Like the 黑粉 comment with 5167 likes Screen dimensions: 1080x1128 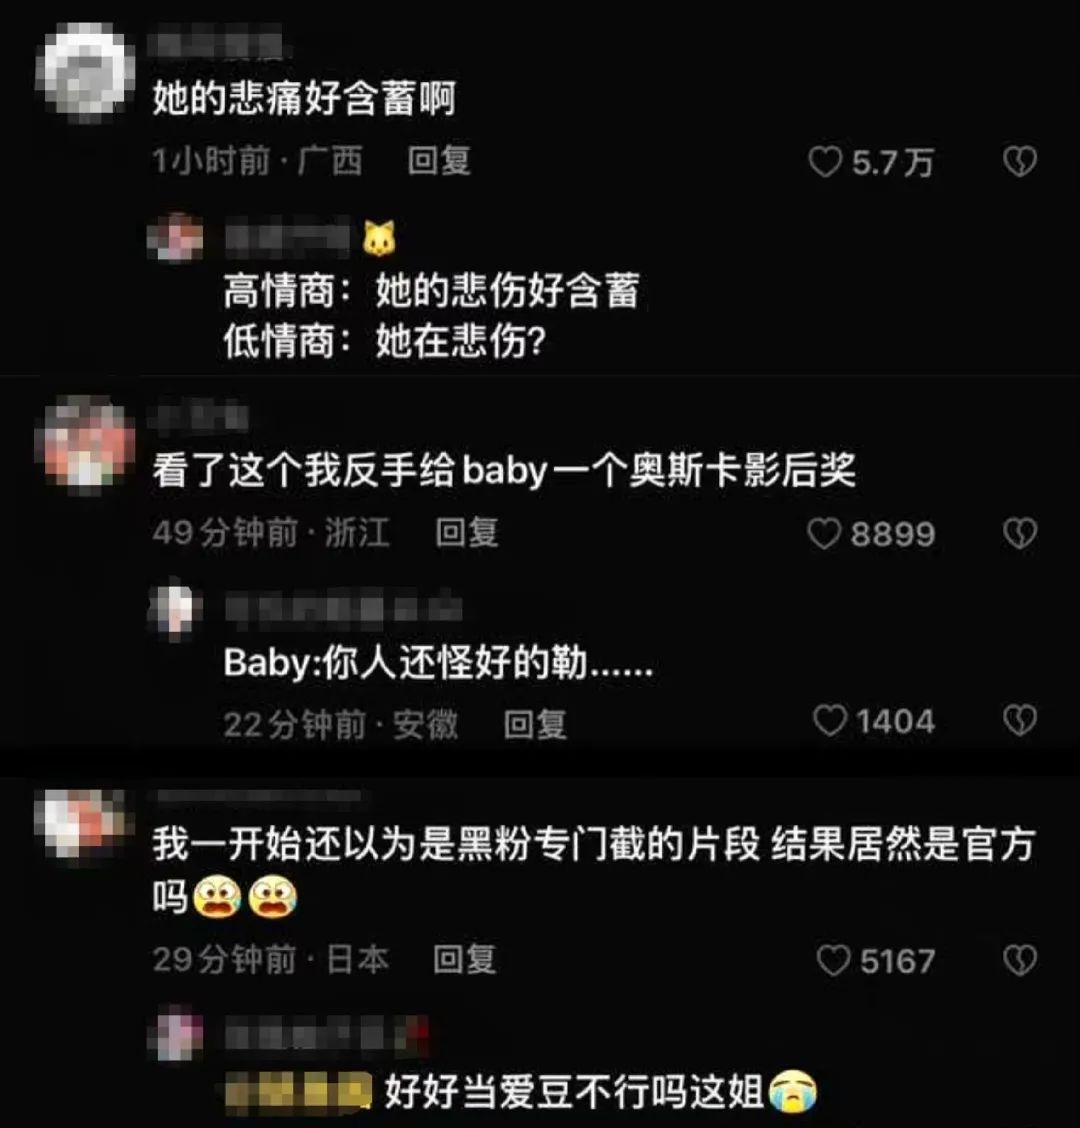pyautogui.click(x=833, y=960)
